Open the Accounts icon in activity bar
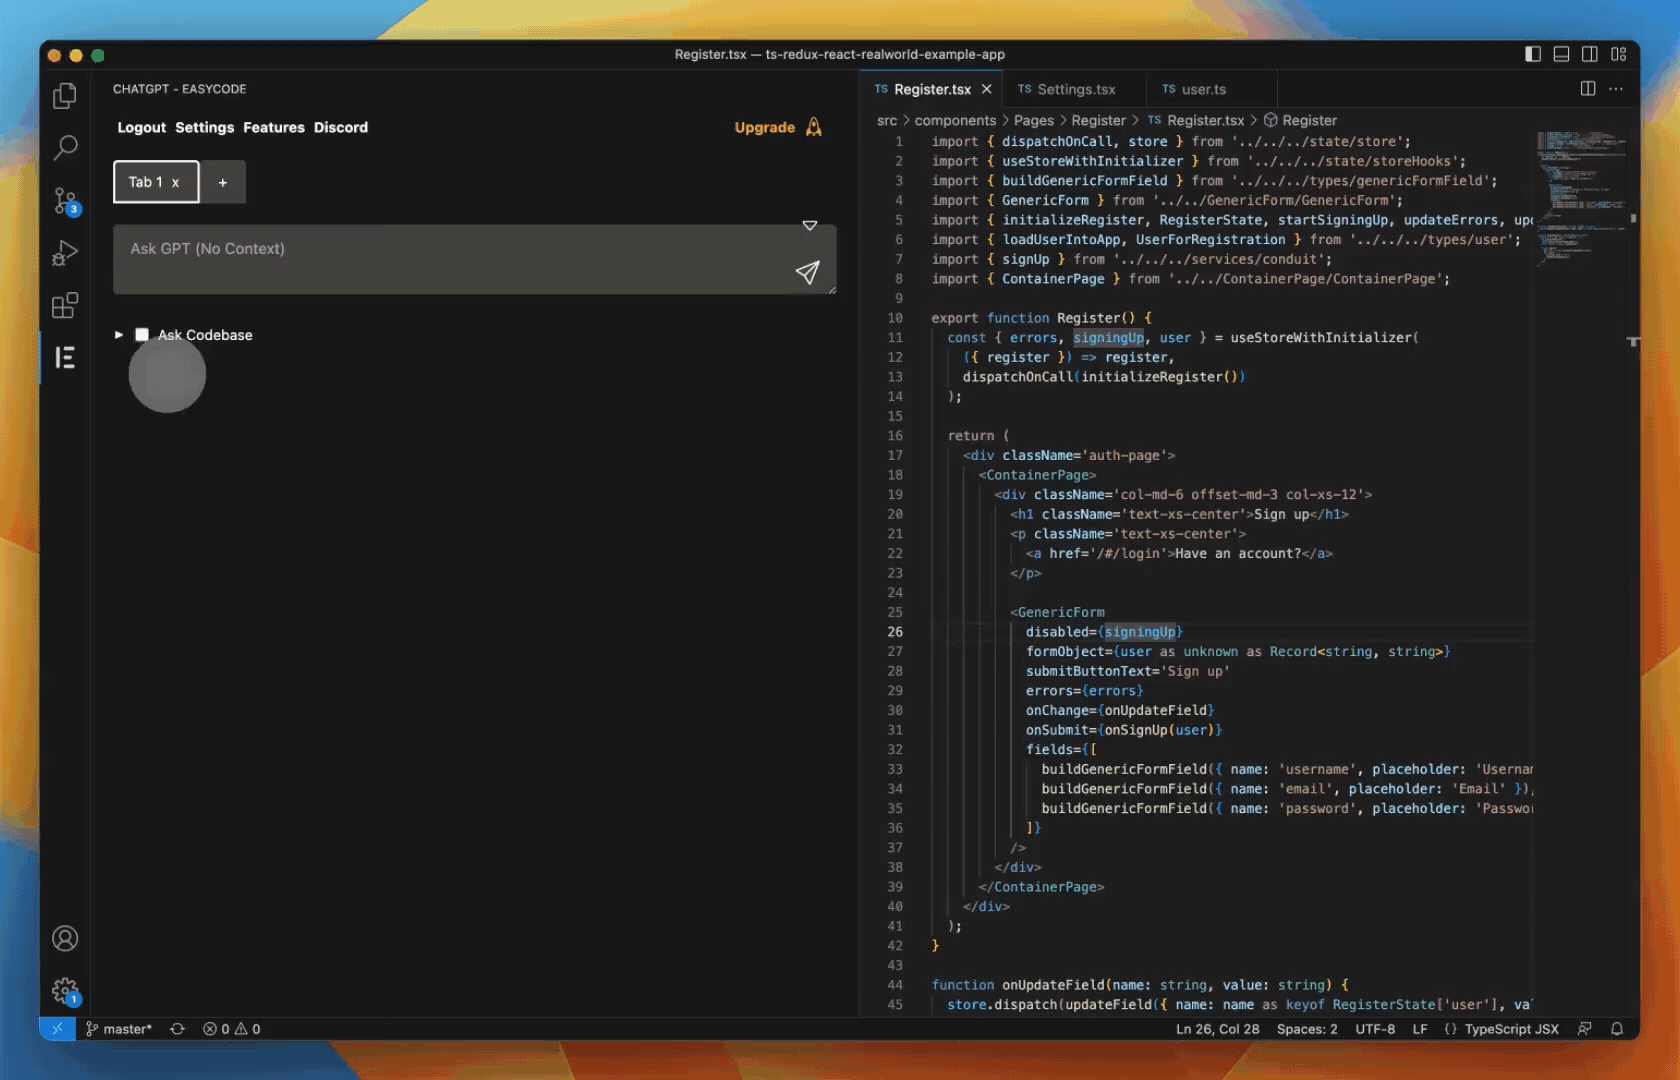The image size is (1680, 1080). point(65,938)
